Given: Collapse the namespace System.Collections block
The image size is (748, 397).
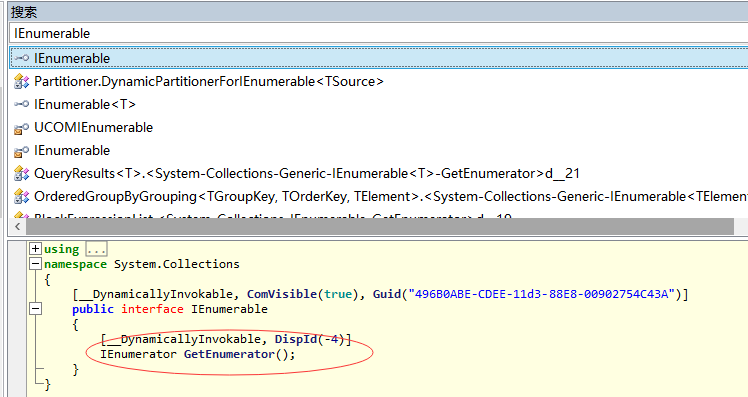Looking at the screenshot, I should click(35, 264).
